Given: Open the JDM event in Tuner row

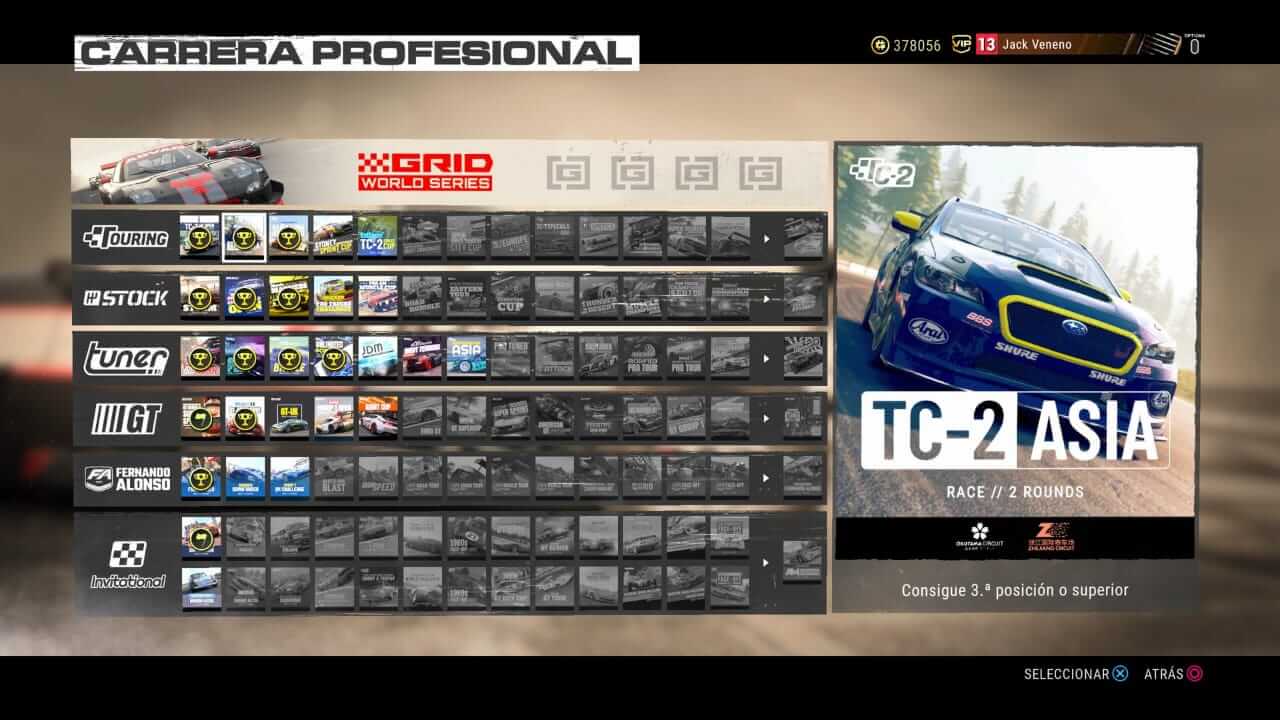Looking at the screenshot, I should [377, 357].
